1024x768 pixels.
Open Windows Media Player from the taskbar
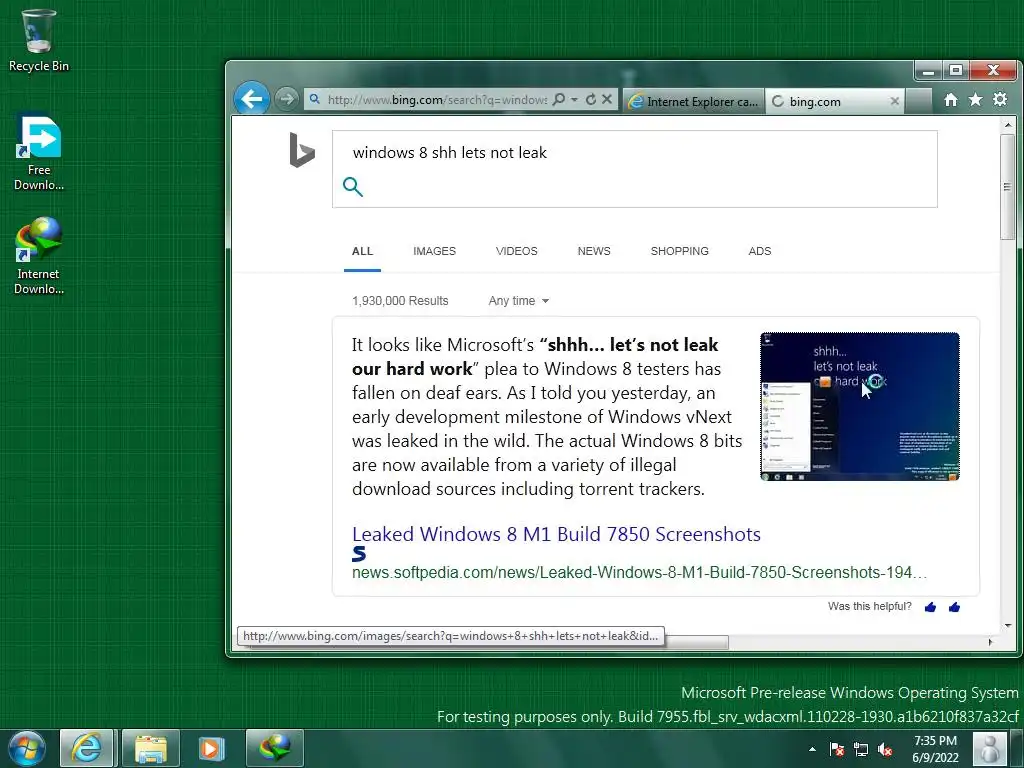(x=211, y=748)
